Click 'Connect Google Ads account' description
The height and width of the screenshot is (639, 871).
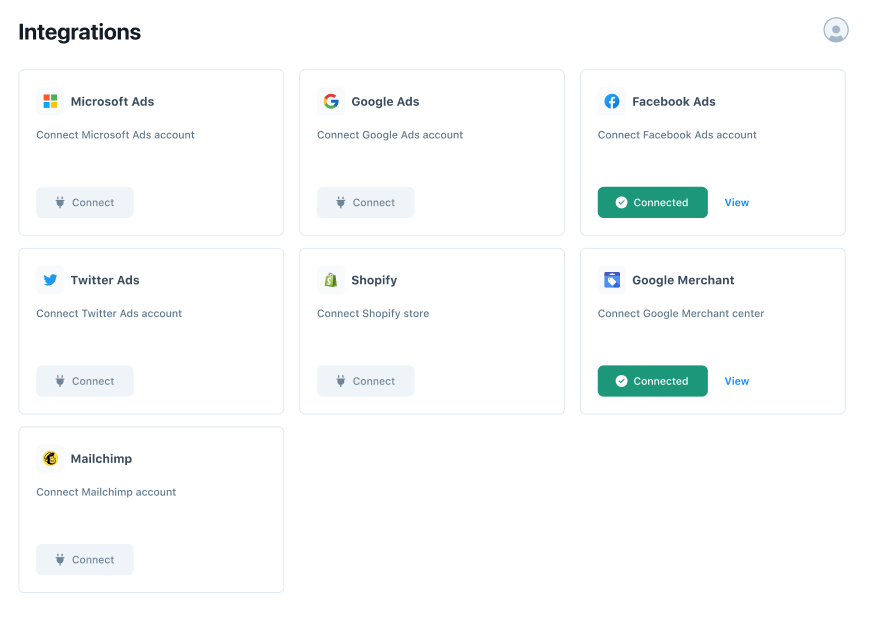pyautogui.click(x=390, y=135)
